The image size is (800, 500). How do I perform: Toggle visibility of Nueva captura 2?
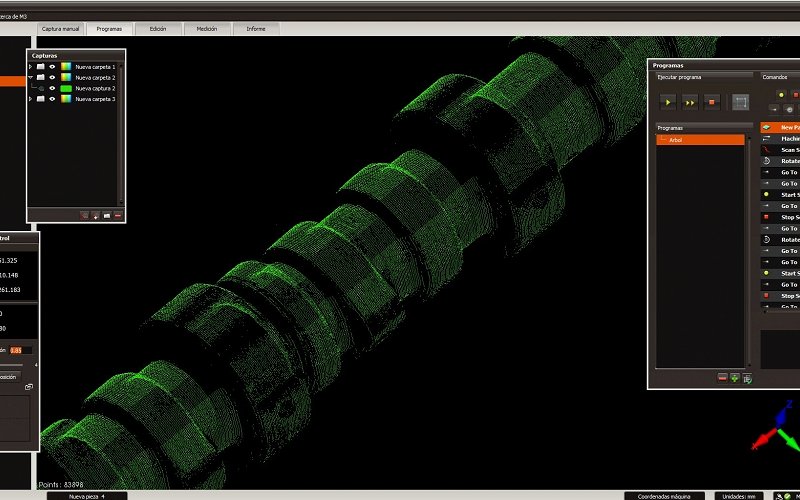[52, 89]
